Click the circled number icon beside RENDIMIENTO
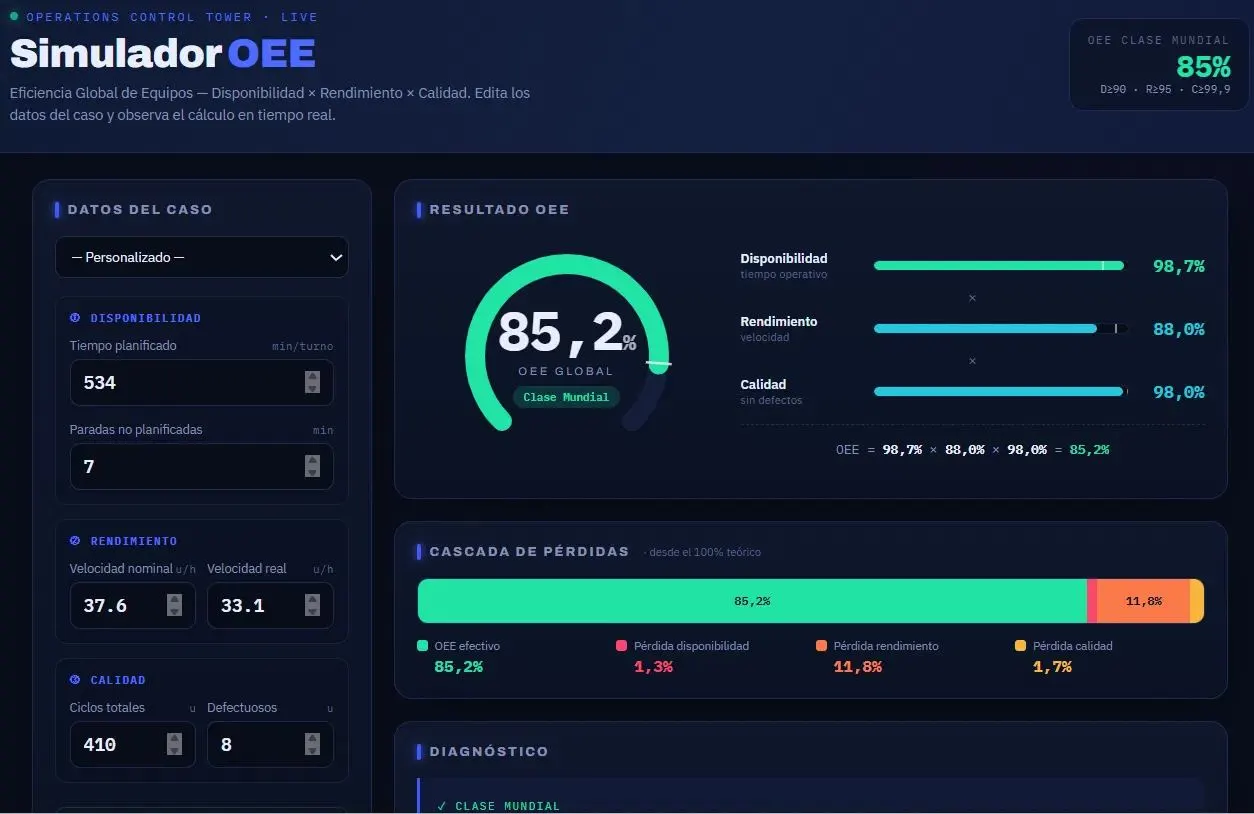The width and height of the screenshot is (1254, 814). pos(75,541)
